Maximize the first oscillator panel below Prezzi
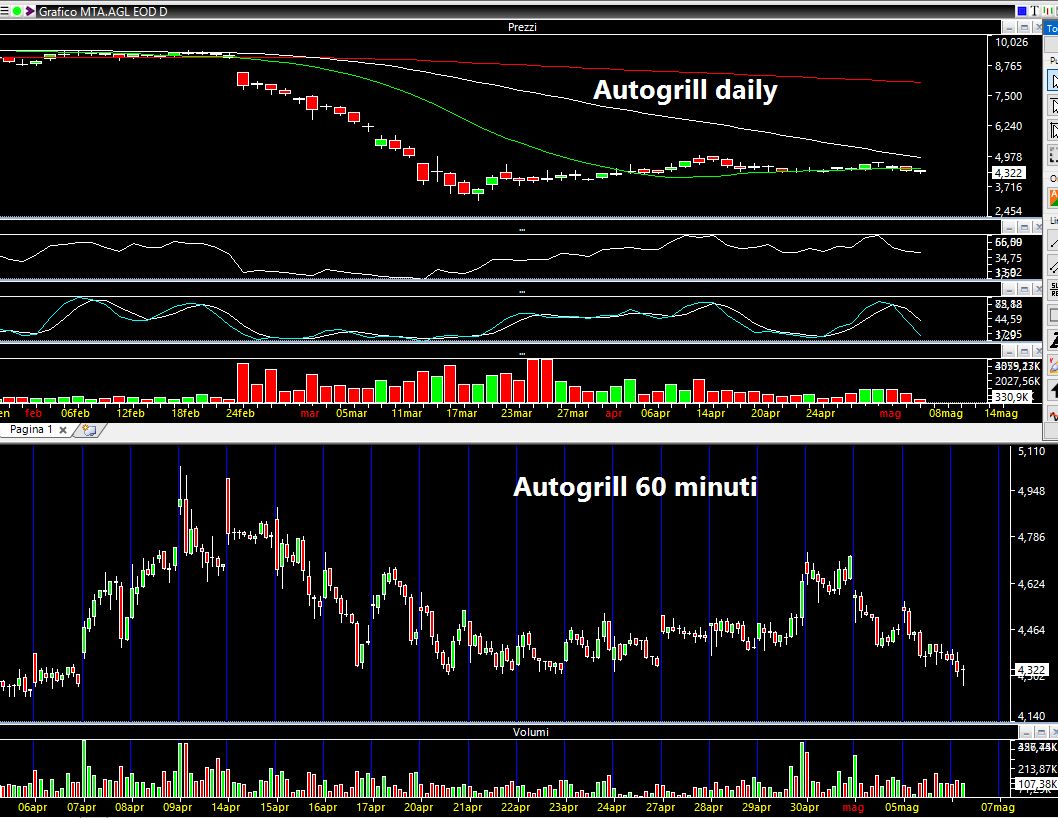The image size is (1058, 818). (x=1024, y=227)
